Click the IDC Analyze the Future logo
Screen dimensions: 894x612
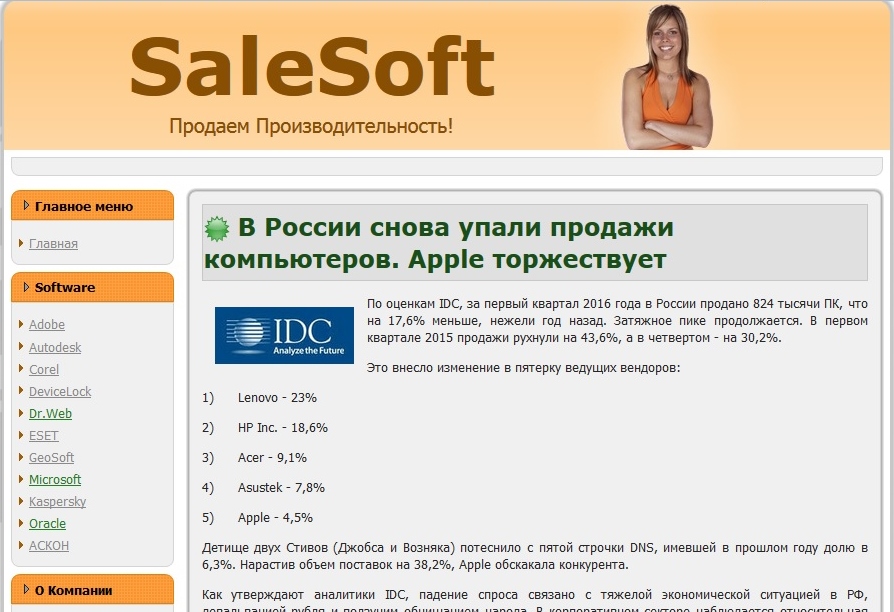tap(285, 335)
